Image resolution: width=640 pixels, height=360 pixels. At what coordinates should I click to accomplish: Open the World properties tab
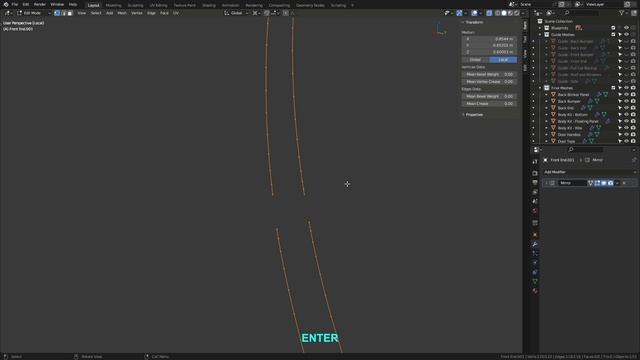pyautogui.click(x=535, y=211)
